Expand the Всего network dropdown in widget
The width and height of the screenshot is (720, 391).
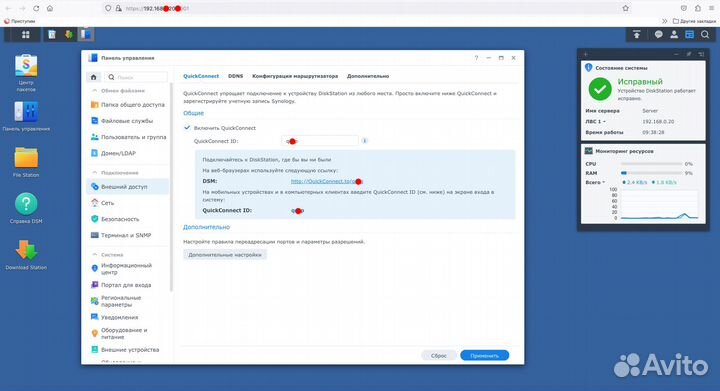click(x=596, y=182)
